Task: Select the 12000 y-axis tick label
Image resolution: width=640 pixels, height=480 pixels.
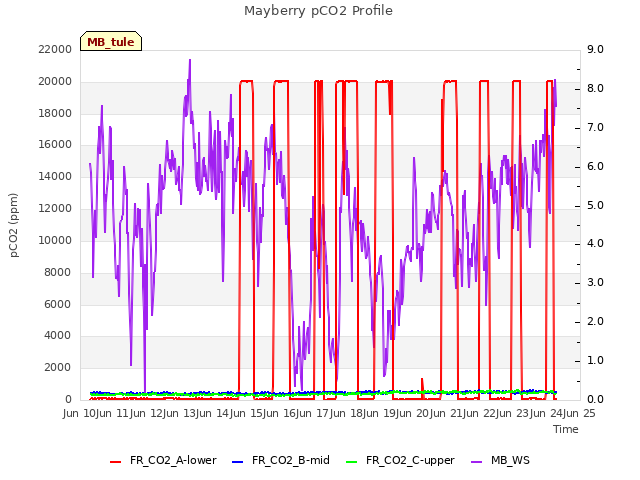Action: [x=55, y=209]
